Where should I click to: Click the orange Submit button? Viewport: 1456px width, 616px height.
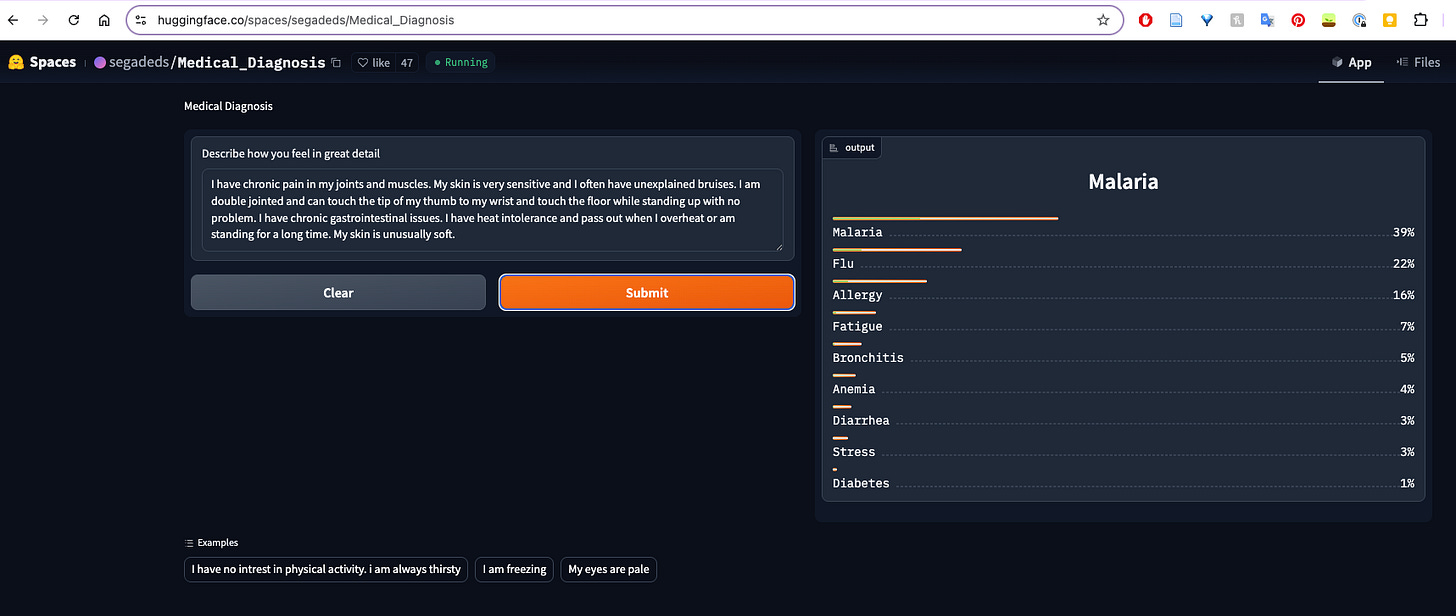tap(647, 293)
